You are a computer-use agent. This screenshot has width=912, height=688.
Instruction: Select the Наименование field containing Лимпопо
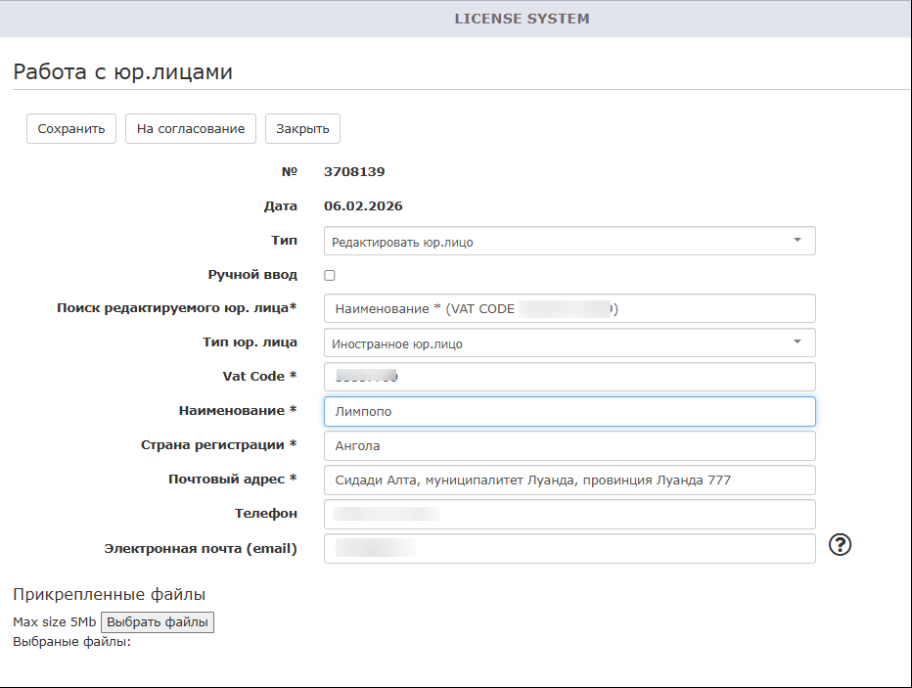pos(569,411)
